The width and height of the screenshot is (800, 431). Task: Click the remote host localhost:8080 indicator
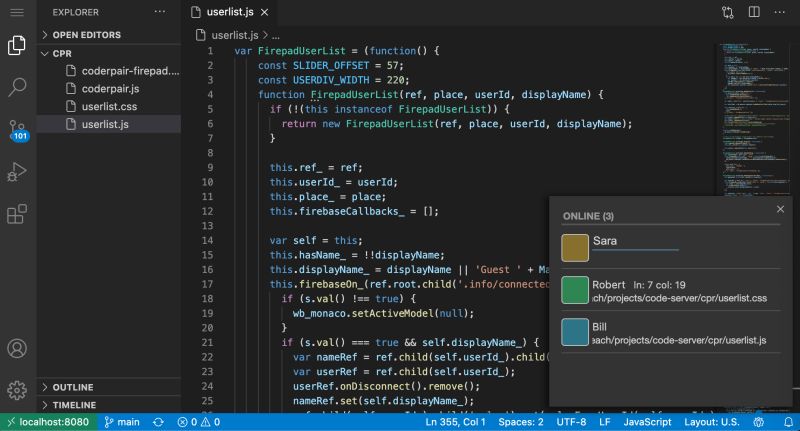point(48,422)
